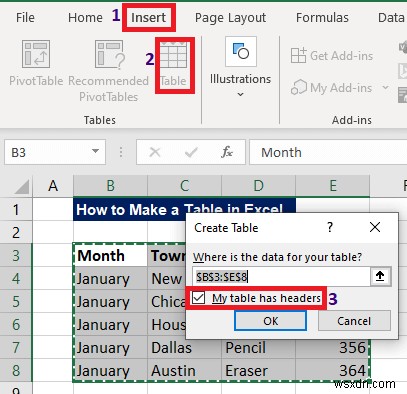
Task: Close the Create Table dialog
Action: coord(375,227)
